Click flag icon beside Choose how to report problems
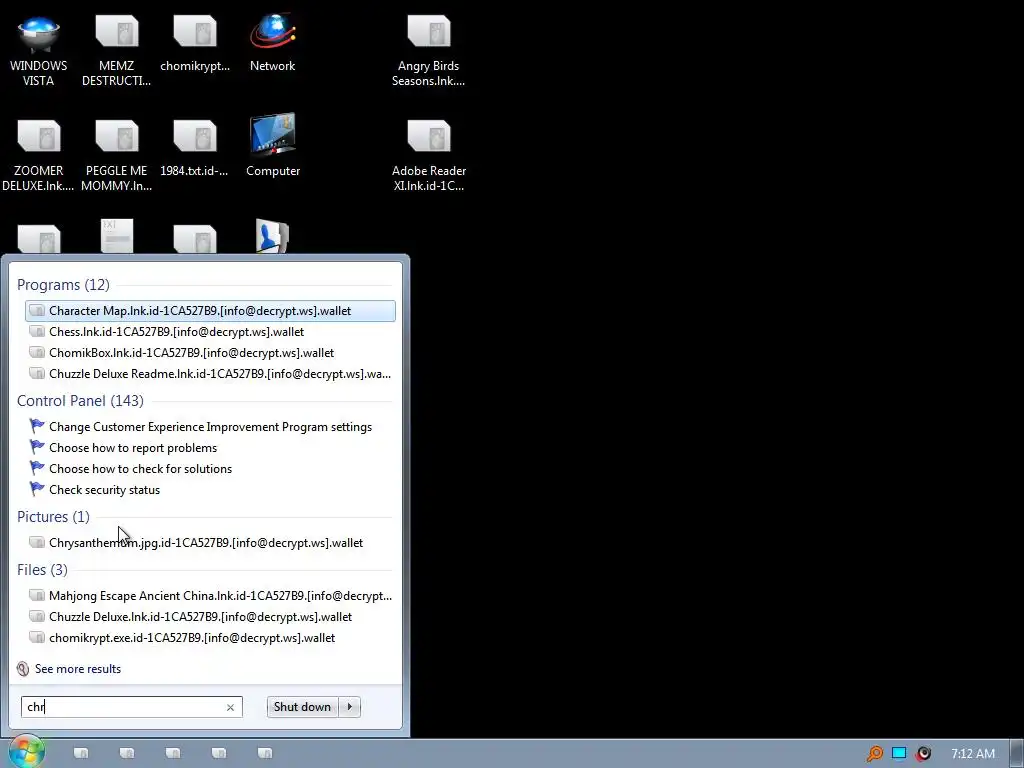 (x=37, y=447)
